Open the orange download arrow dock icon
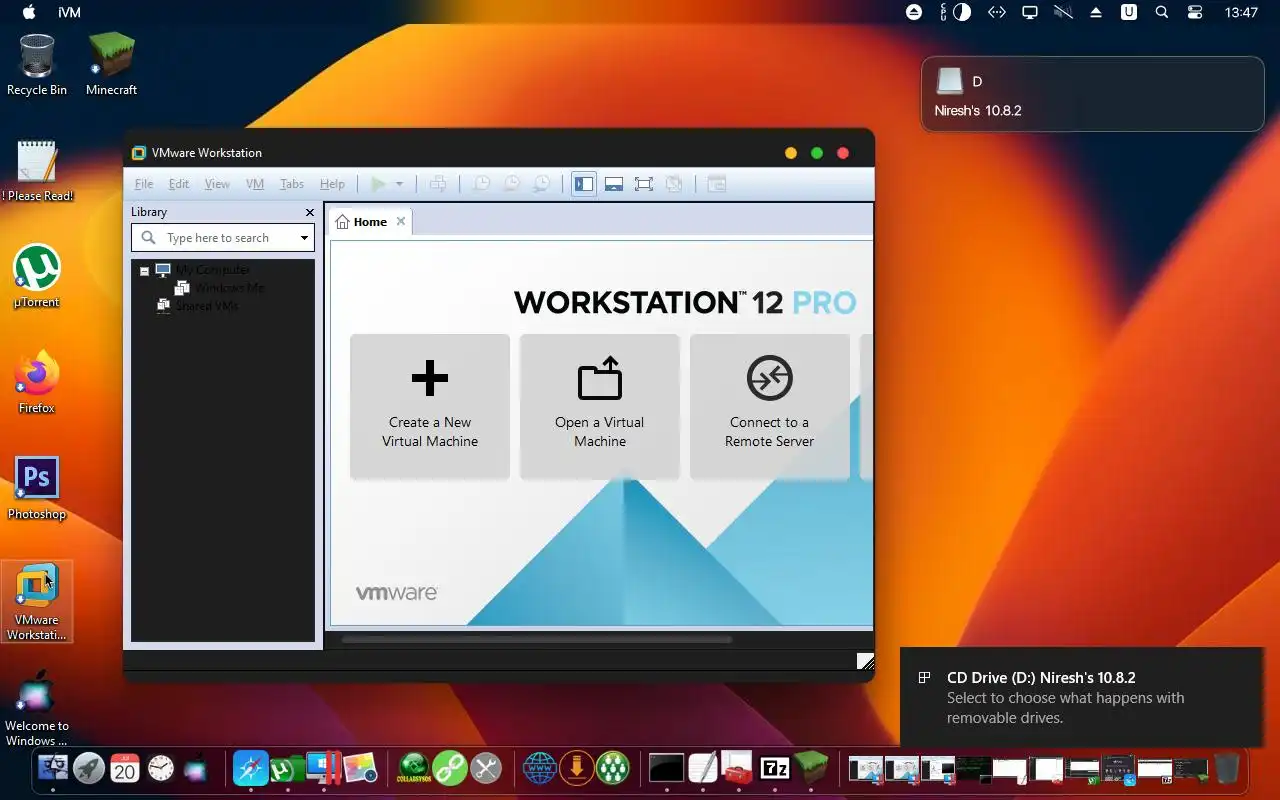The height and width of the screenshot is (800, 1280). [576, 768]
